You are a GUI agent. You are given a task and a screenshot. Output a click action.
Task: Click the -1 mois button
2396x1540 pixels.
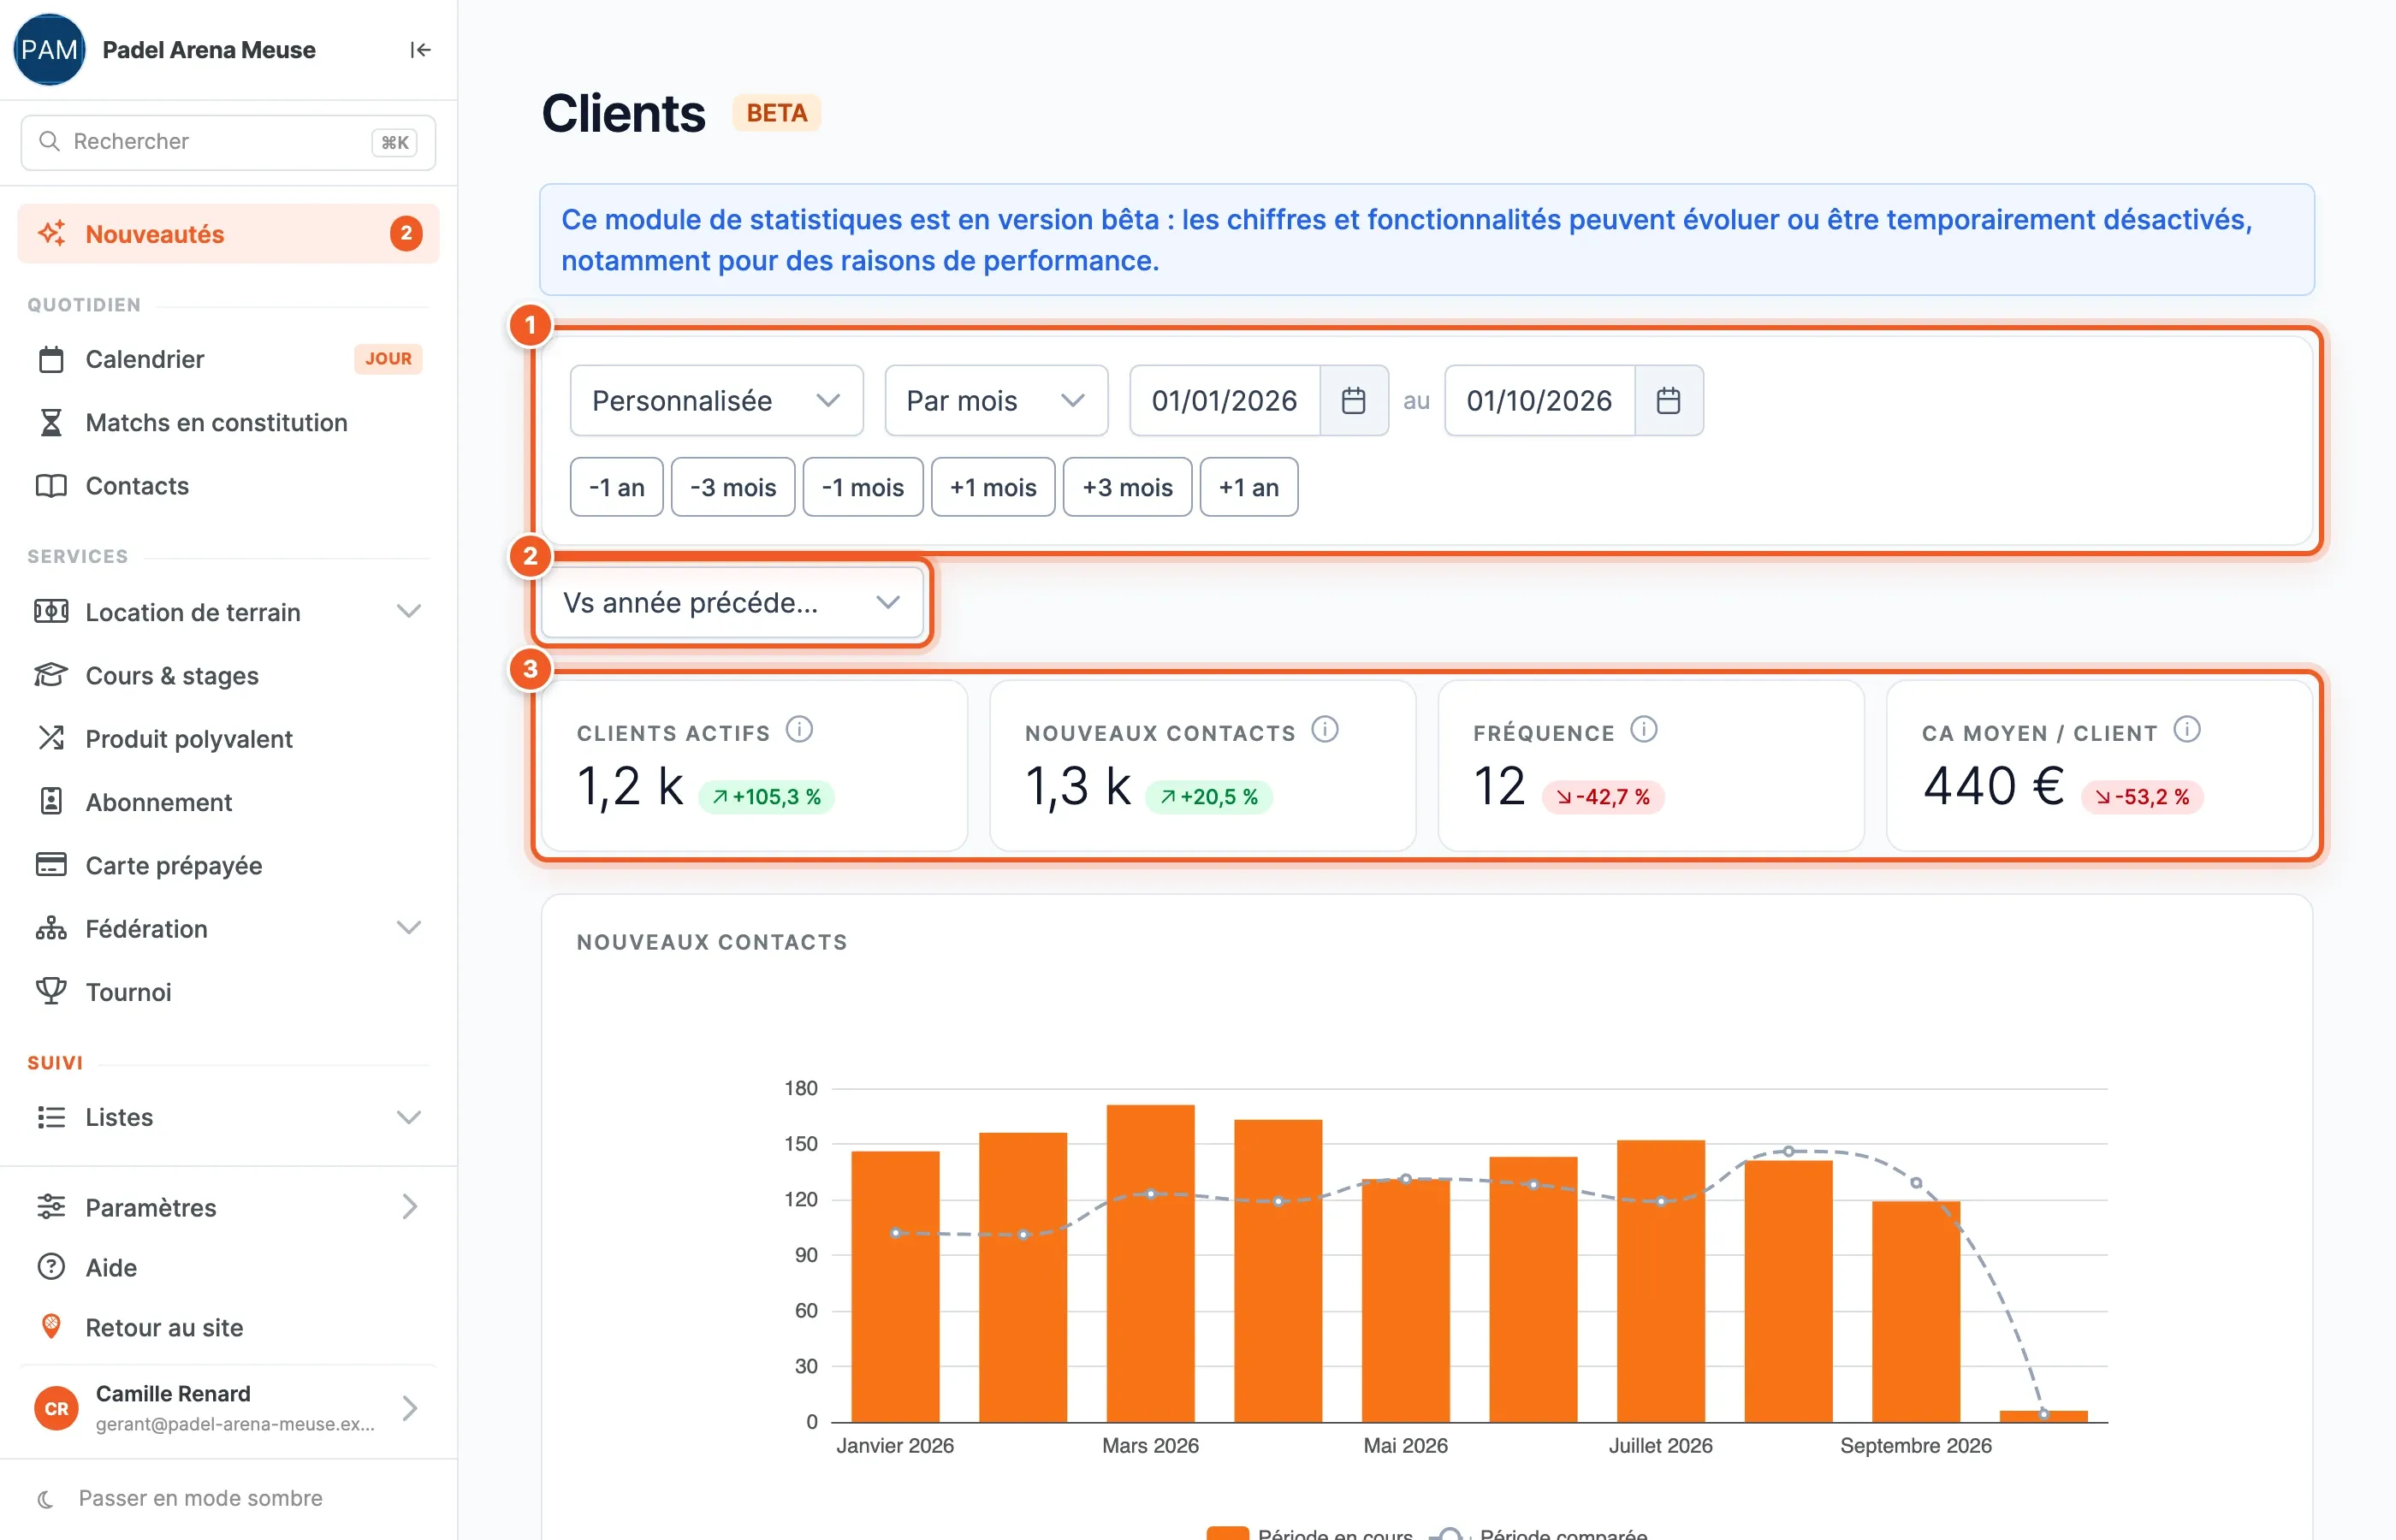(x=863, y=487)
